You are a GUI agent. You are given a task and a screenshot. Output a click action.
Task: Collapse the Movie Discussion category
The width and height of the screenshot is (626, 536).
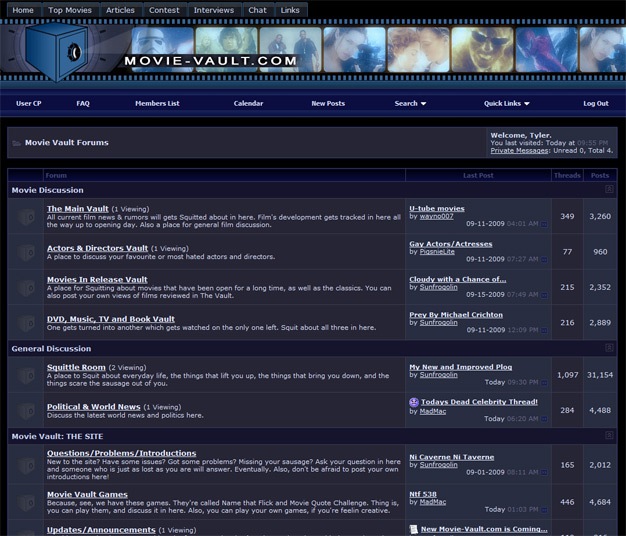[609, 189]
